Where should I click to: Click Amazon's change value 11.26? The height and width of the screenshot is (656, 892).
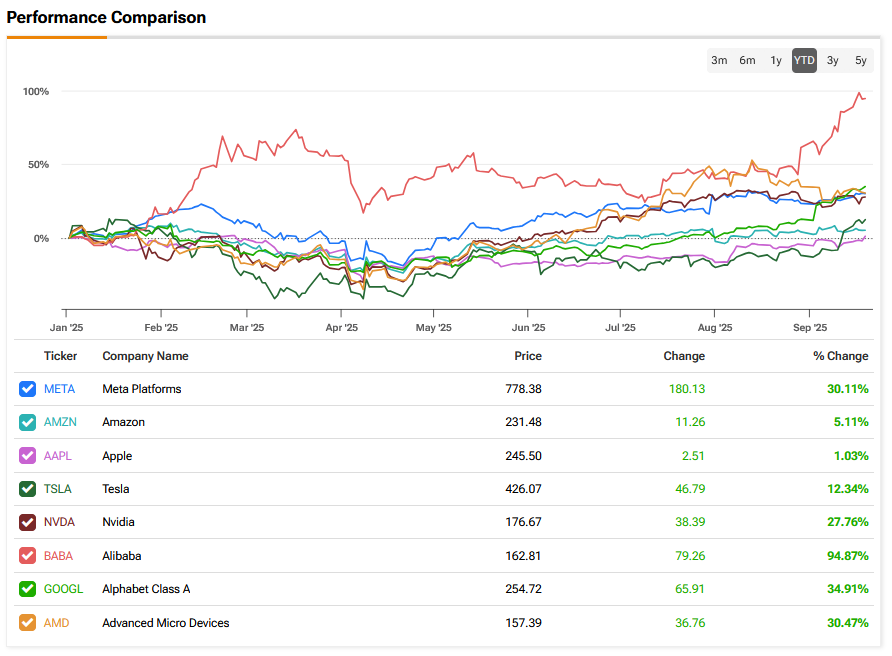690,422
